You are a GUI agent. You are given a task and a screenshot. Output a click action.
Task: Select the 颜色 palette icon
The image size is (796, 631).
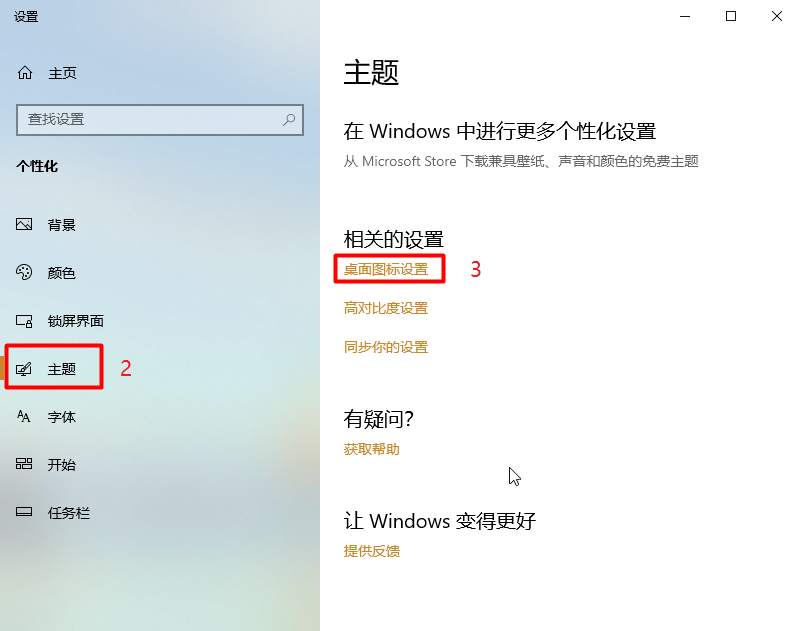tap(24, 273)
